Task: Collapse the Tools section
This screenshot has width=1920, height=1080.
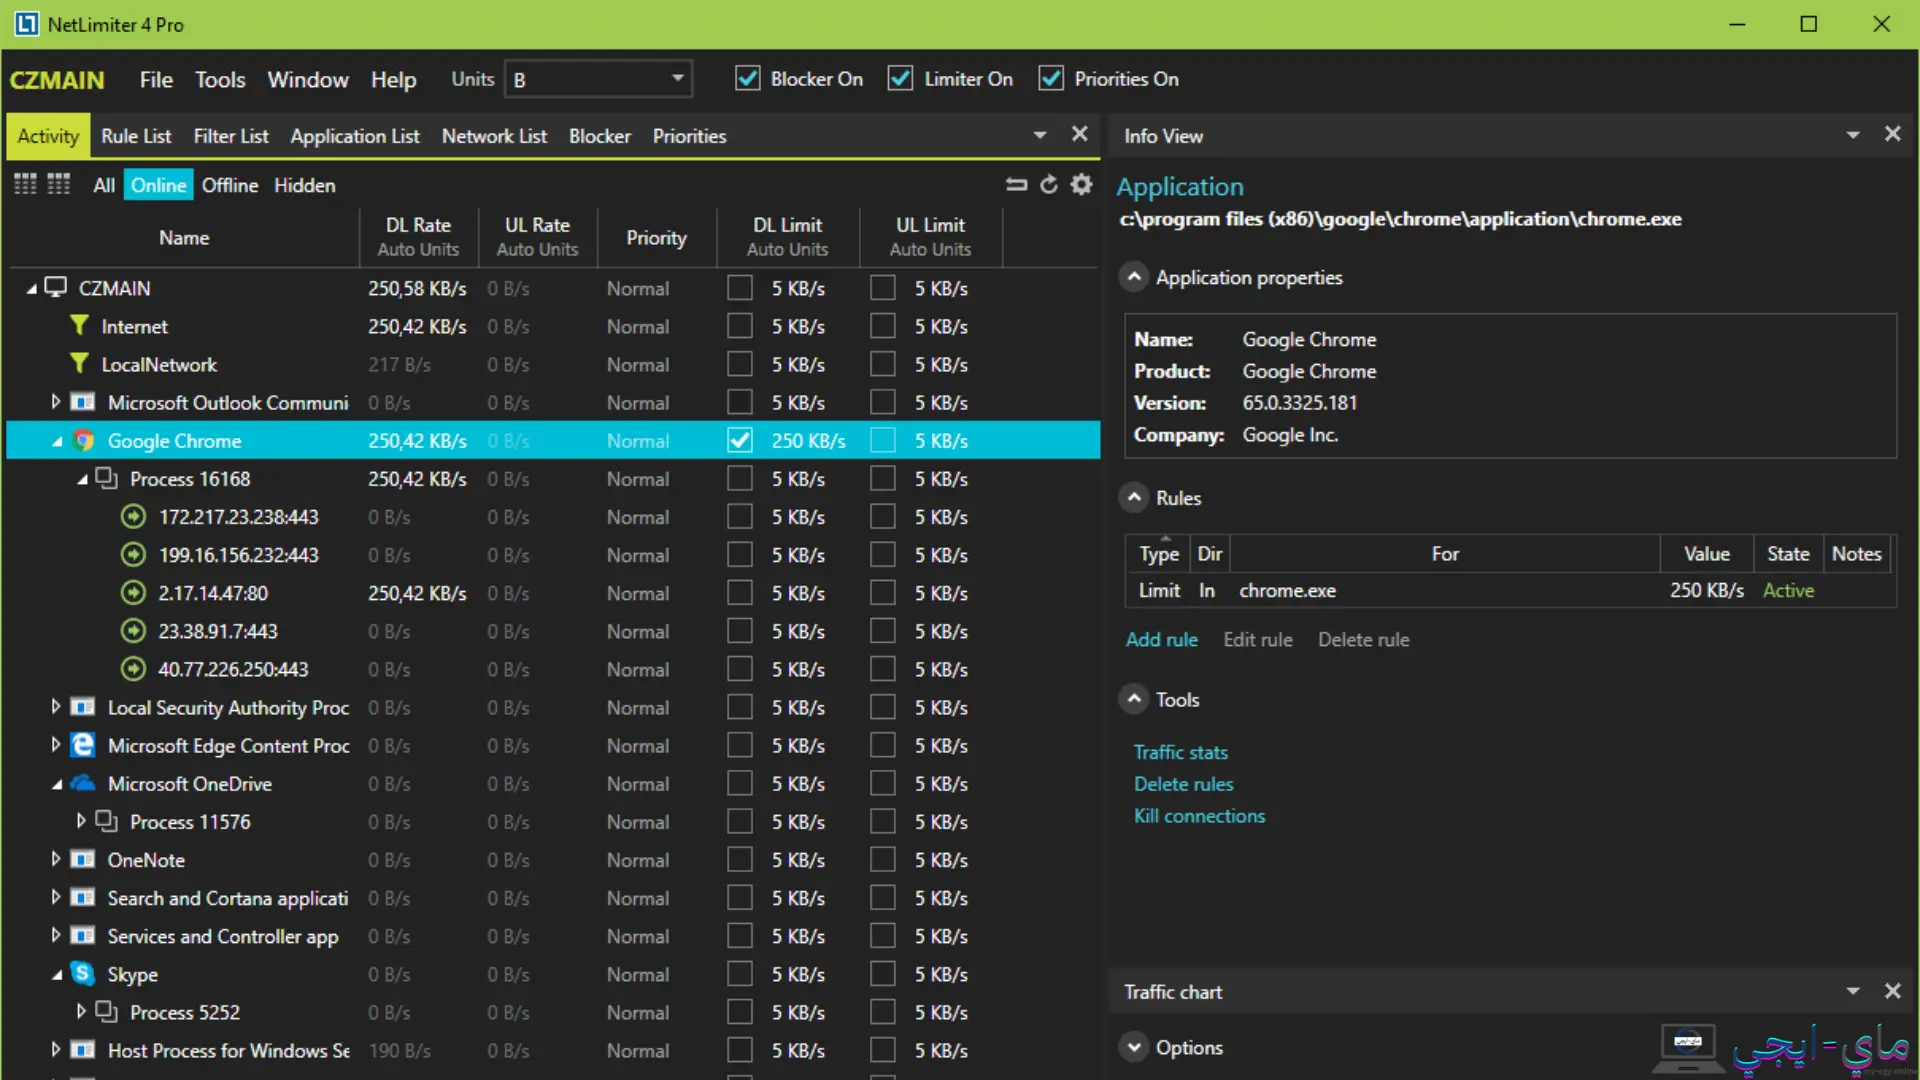Action: pos(1134,699)
